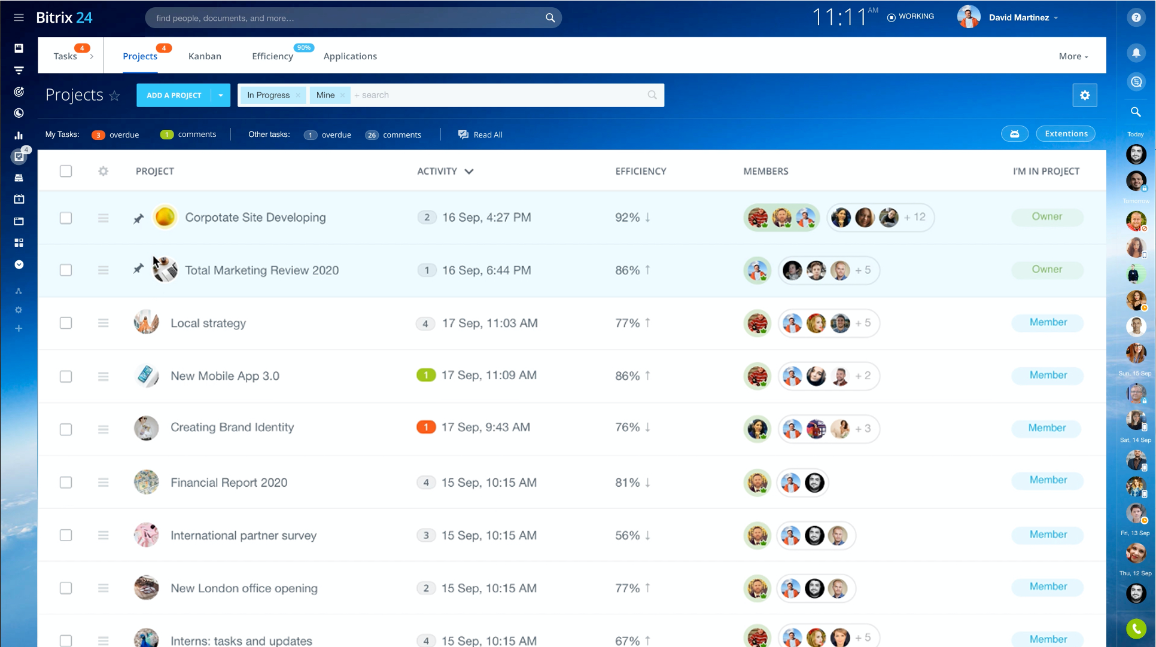Viewport: 1156px width, 647px height.
Task: Switch to the Efficiency tab
Action: point(273,56)
